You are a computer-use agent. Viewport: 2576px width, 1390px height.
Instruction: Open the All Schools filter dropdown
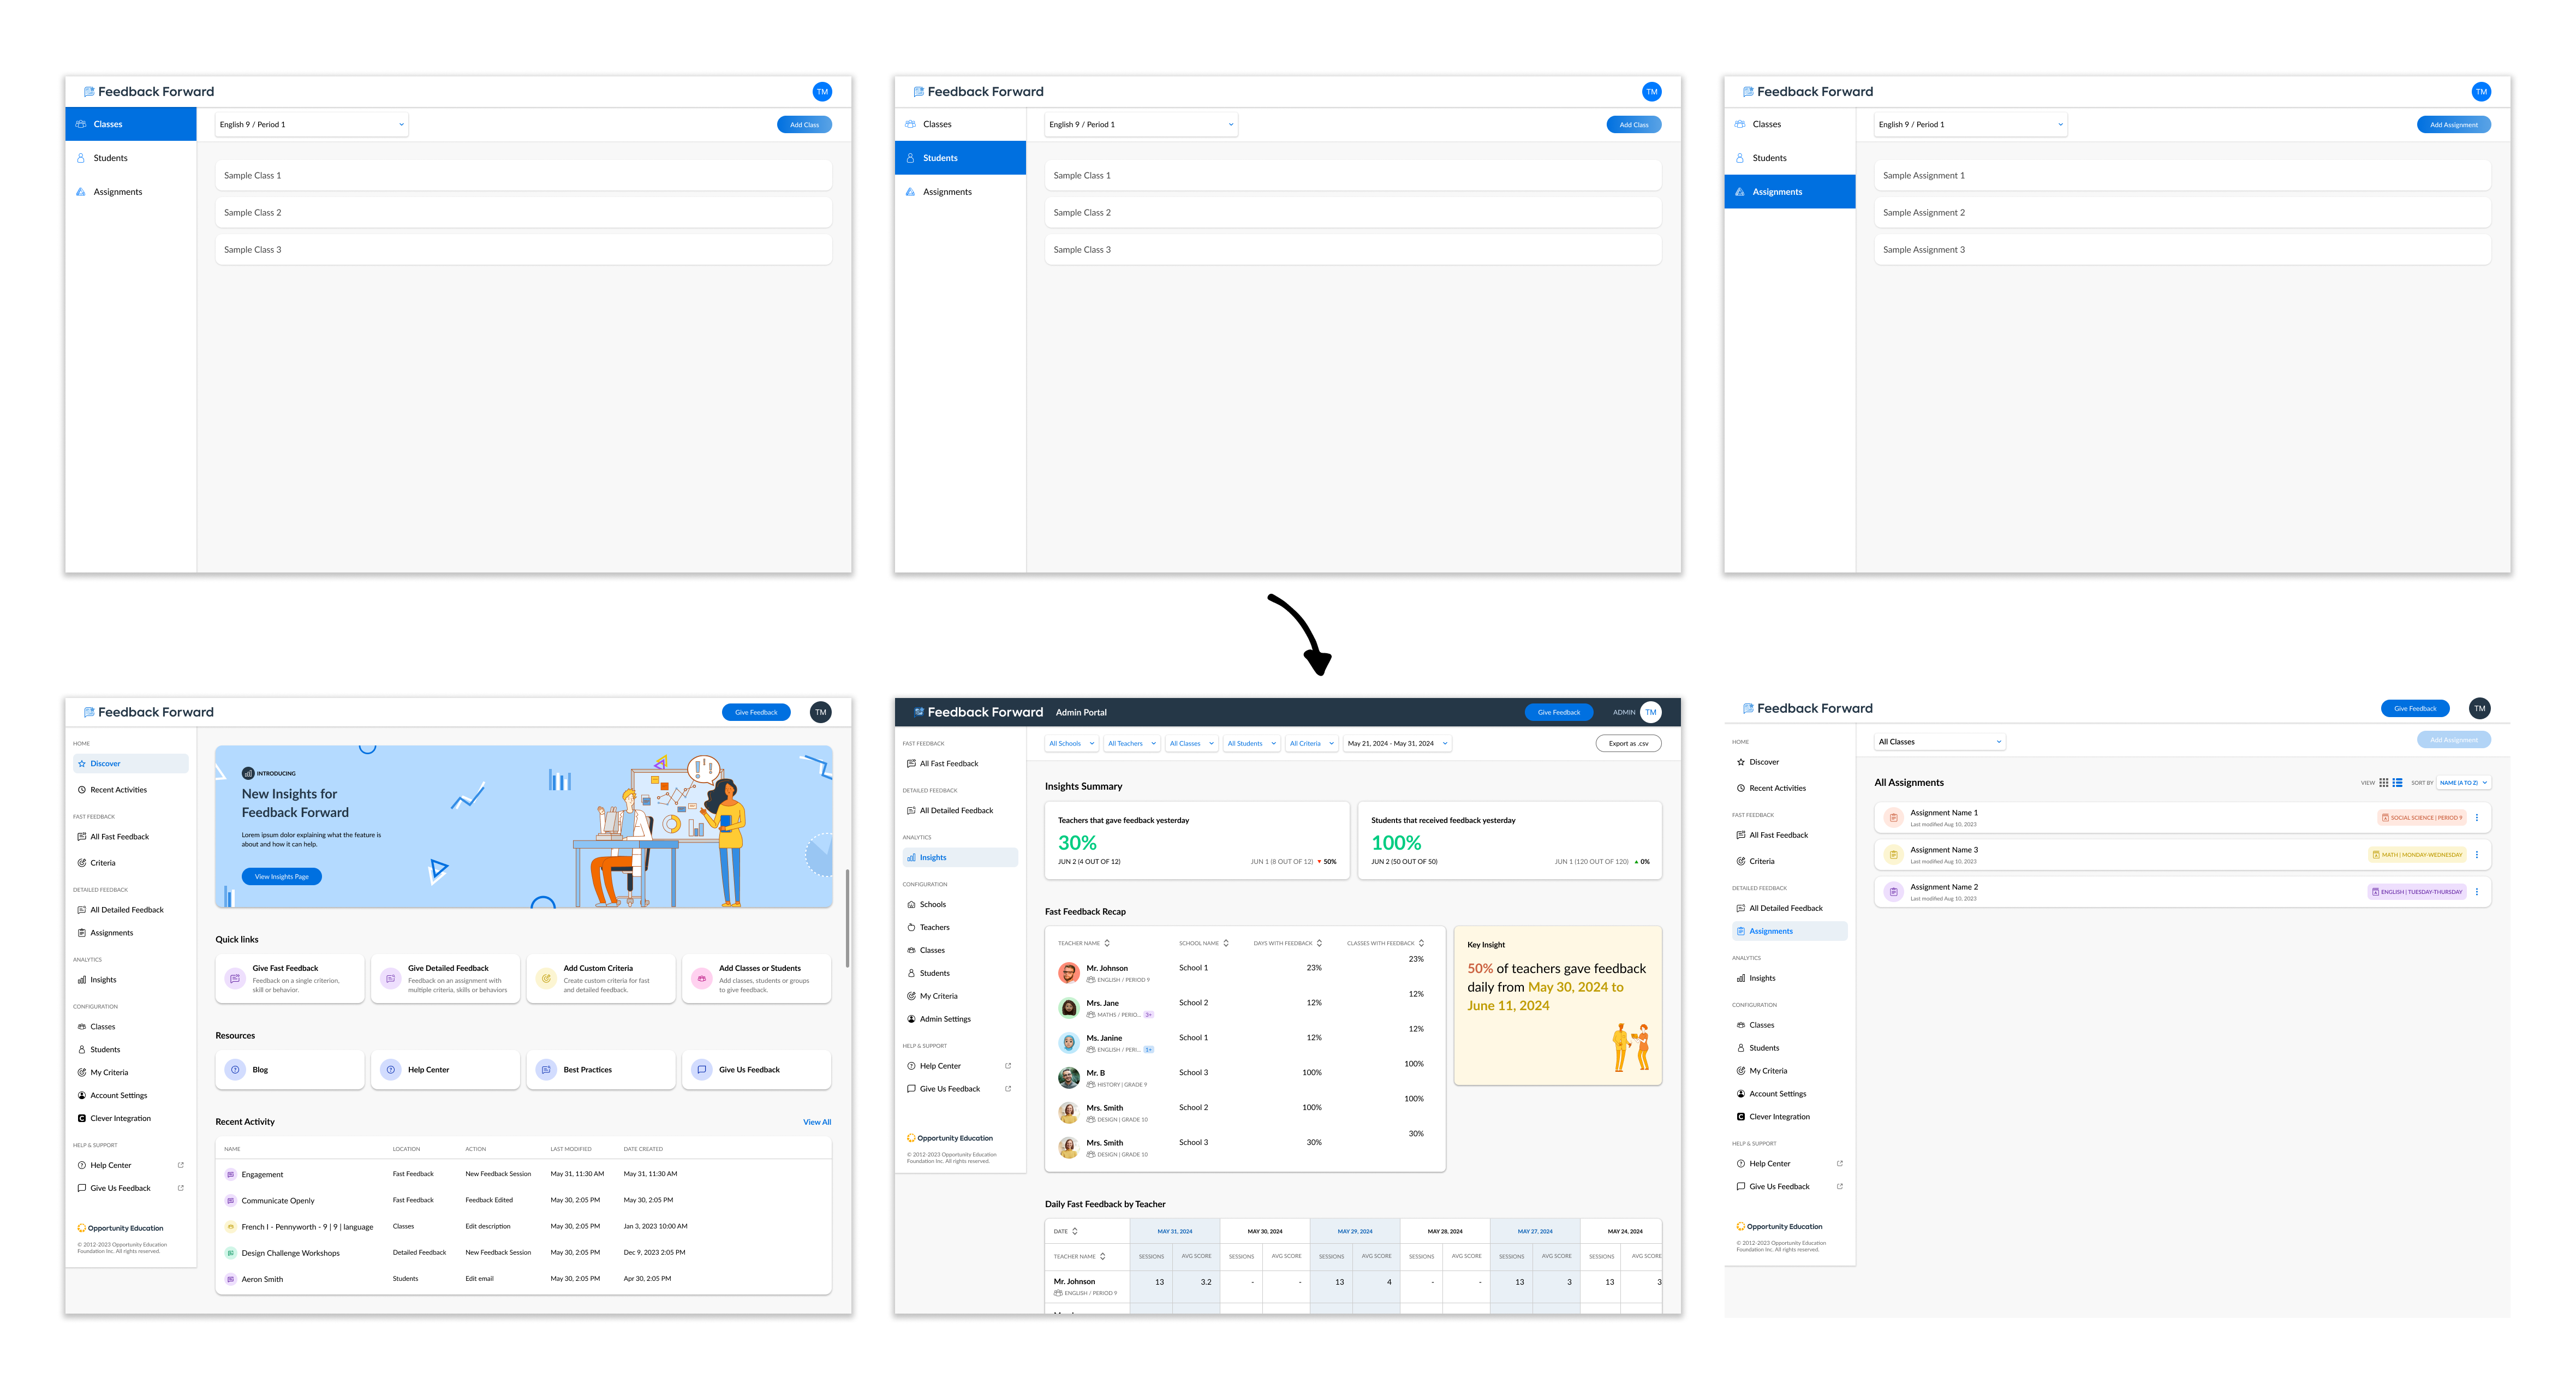click(x=1071, y=743)
